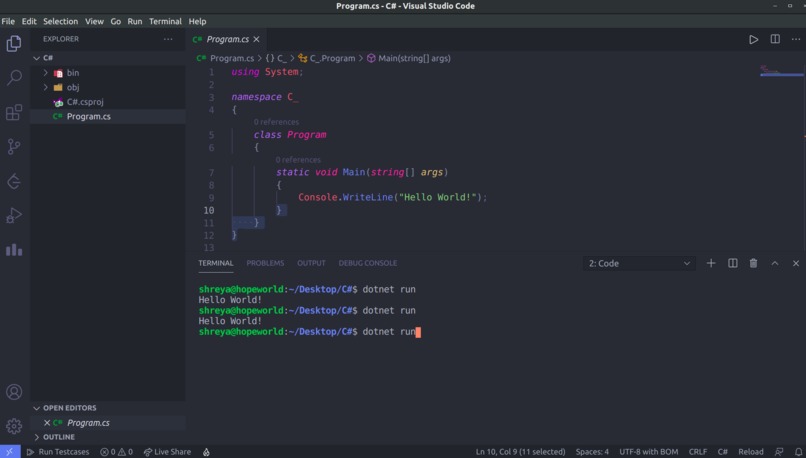Change CRLF end of line sequence

698,452
